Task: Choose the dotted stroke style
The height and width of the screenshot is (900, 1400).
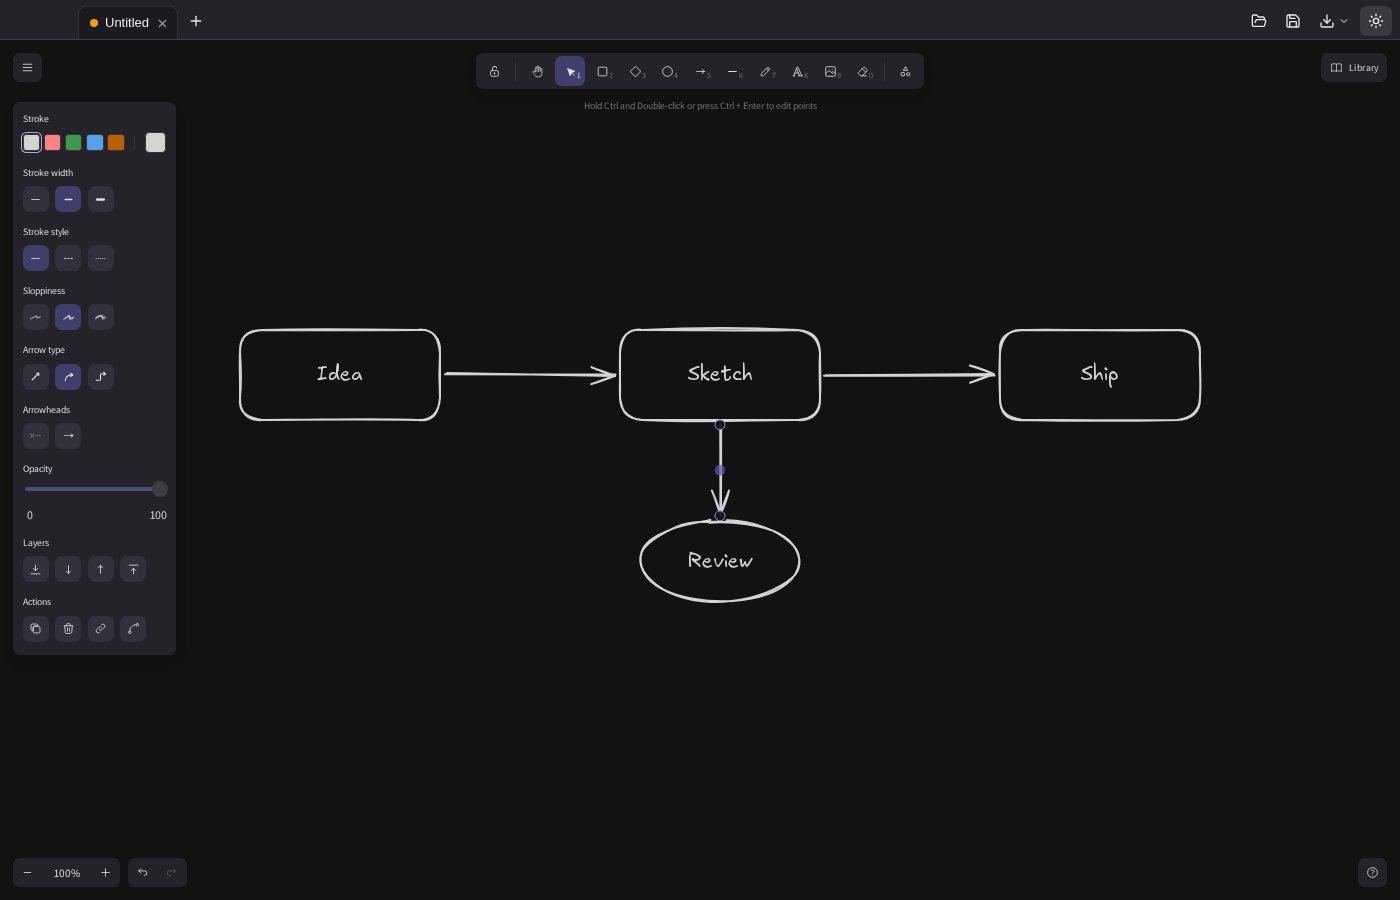Action: [100, 258]
